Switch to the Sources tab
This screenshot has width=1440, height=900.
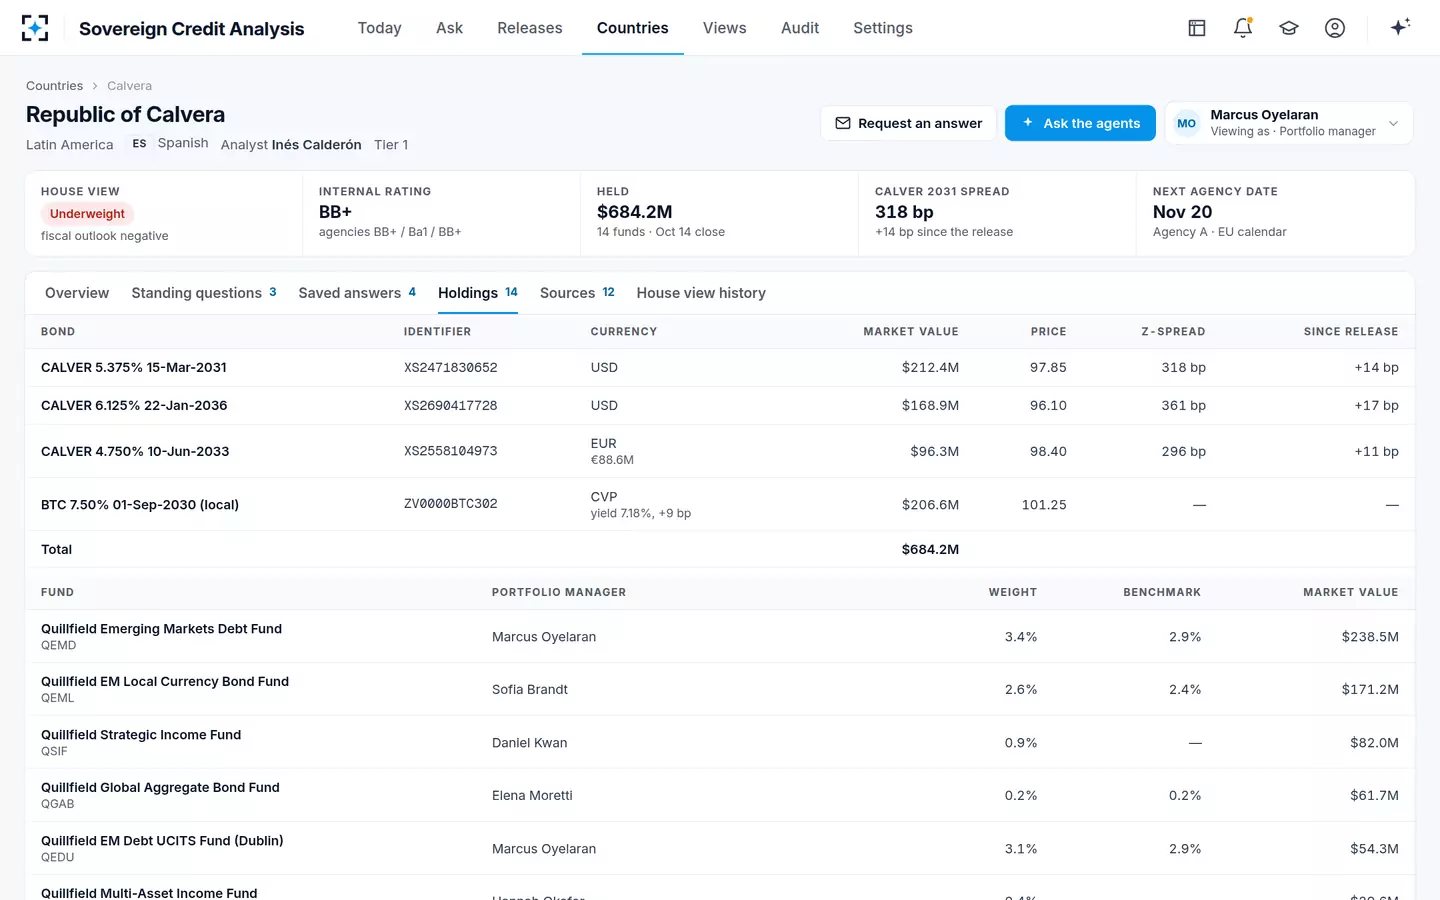(x=577, y=293)
